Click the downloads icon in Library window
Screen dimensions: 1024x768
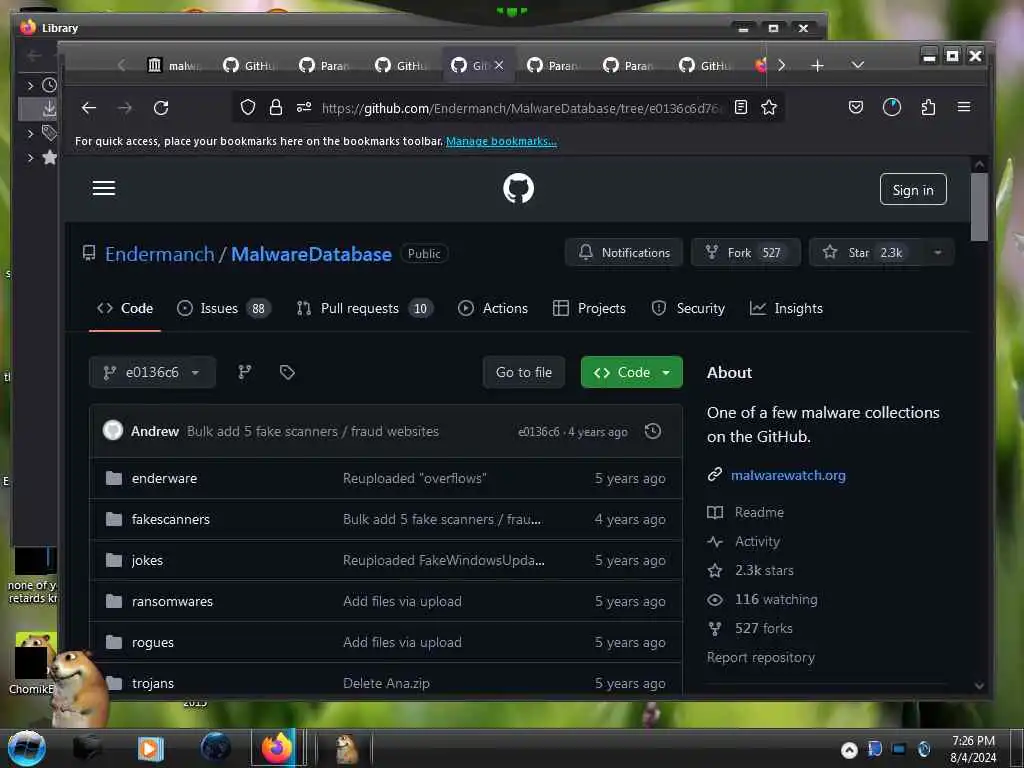coord(49,108)
